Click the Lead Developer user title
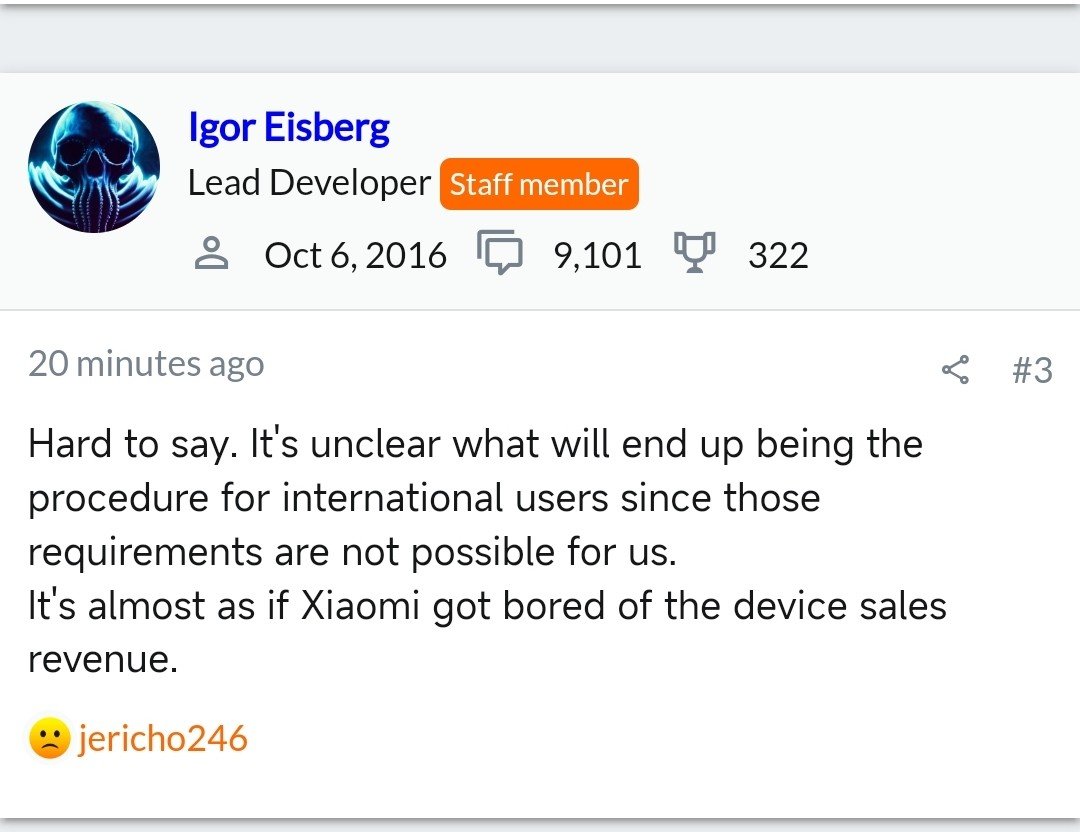1080x832 pixels. [309, 183]
